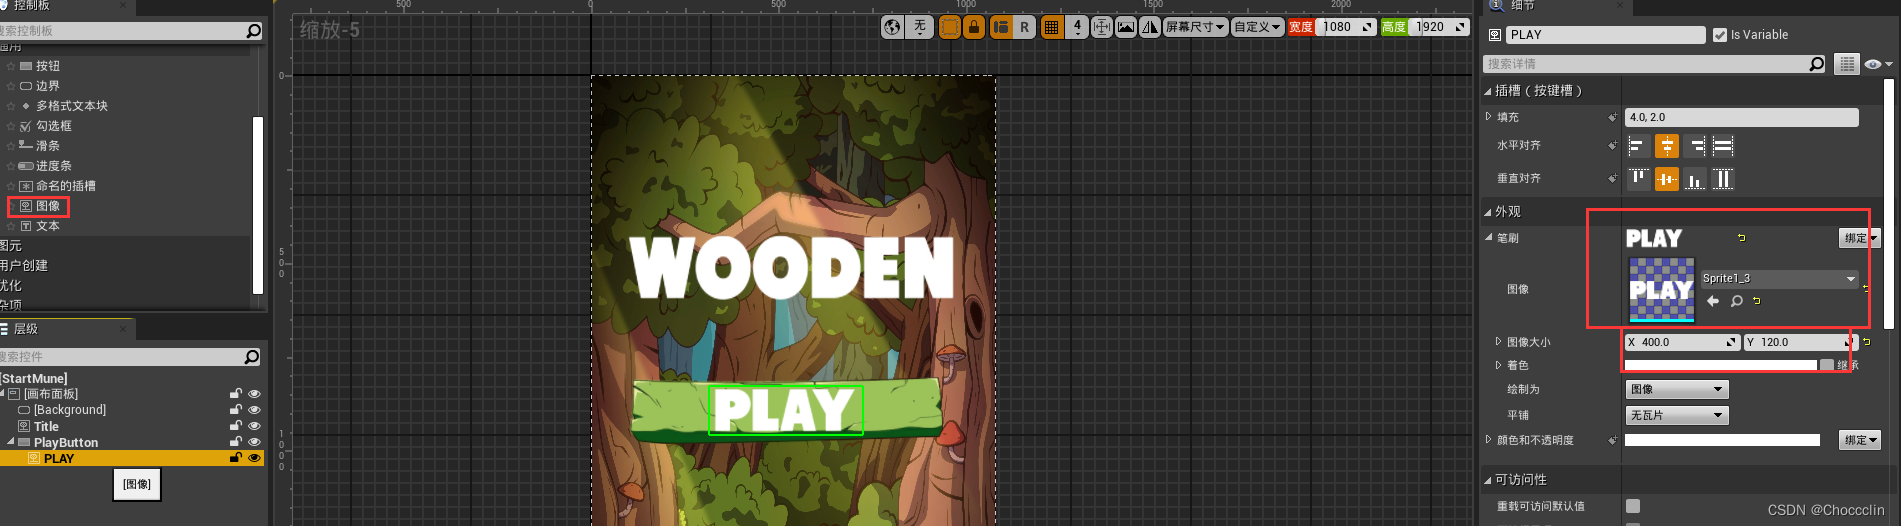Viewport: 1901px width, 526px height.
Task: Expand the image size property
Action: click(1498, 342)
